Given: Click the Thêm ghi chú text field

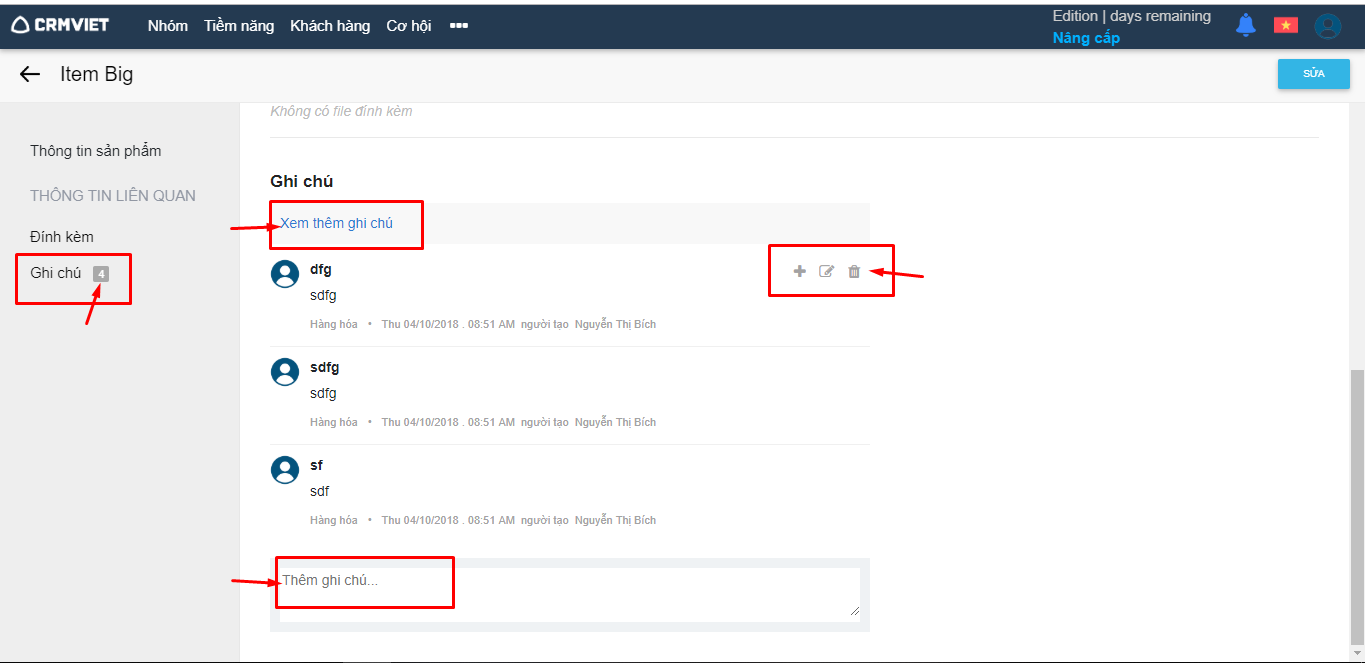Looking at the screenshot, I should [569, 593].
